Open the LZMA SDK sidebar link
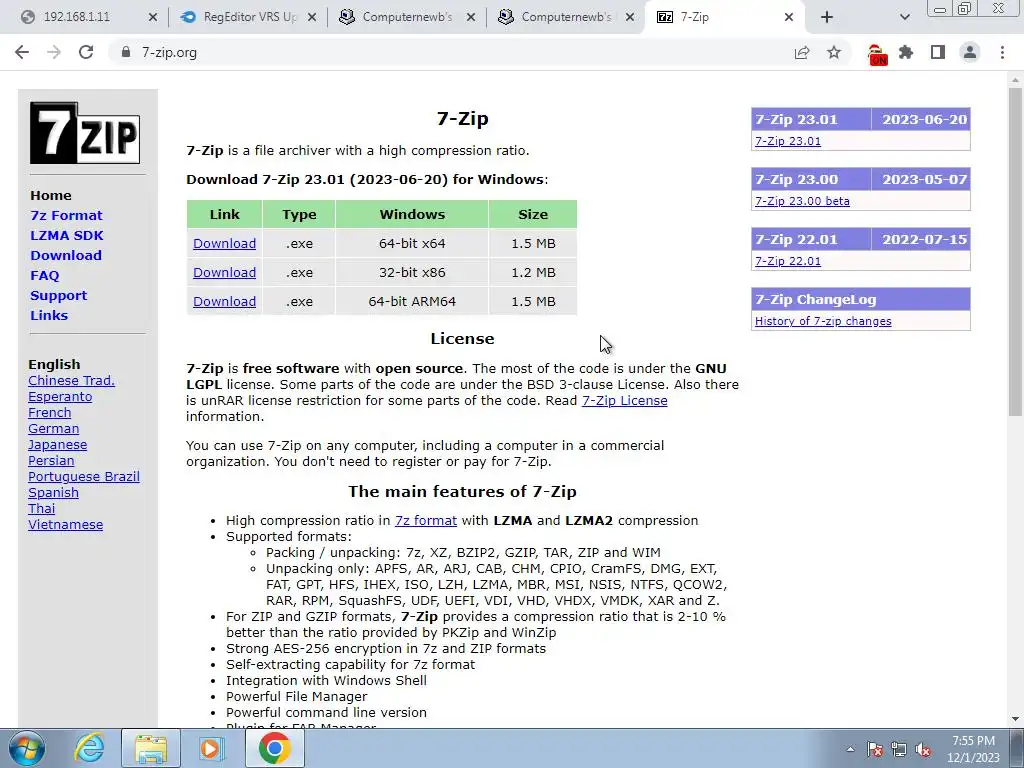 point(67,236)
